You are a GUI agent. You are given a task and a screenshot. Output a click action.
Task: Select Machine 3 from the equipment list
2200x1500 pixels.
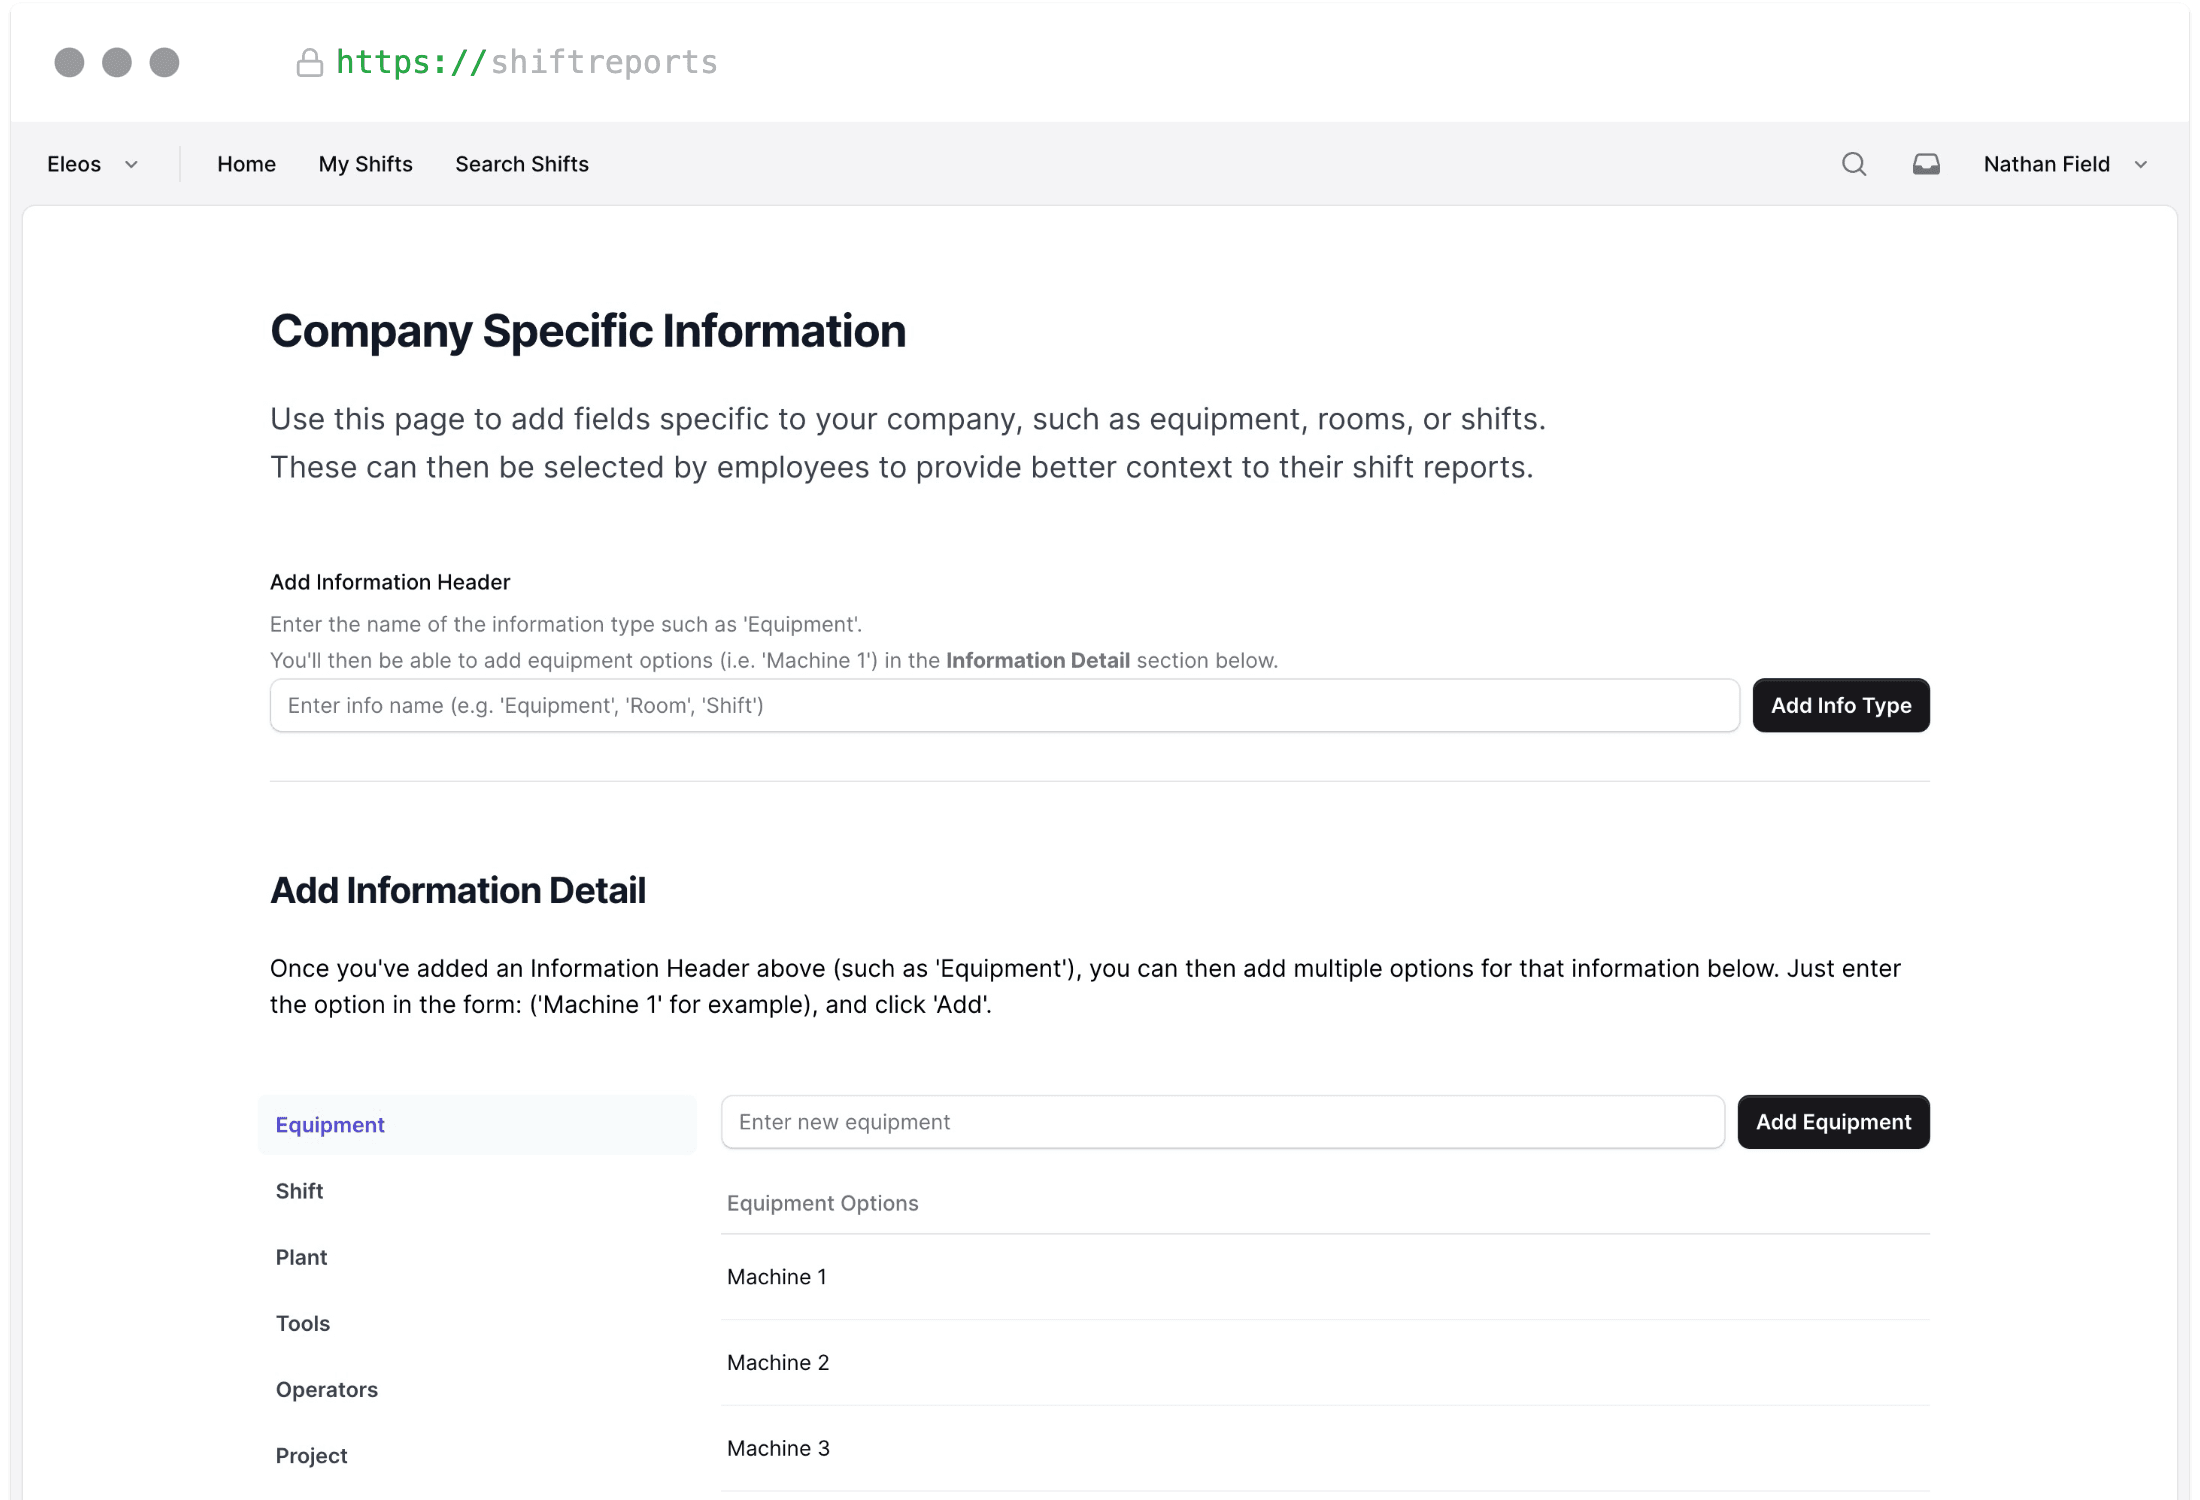[x=778, y=1447]
